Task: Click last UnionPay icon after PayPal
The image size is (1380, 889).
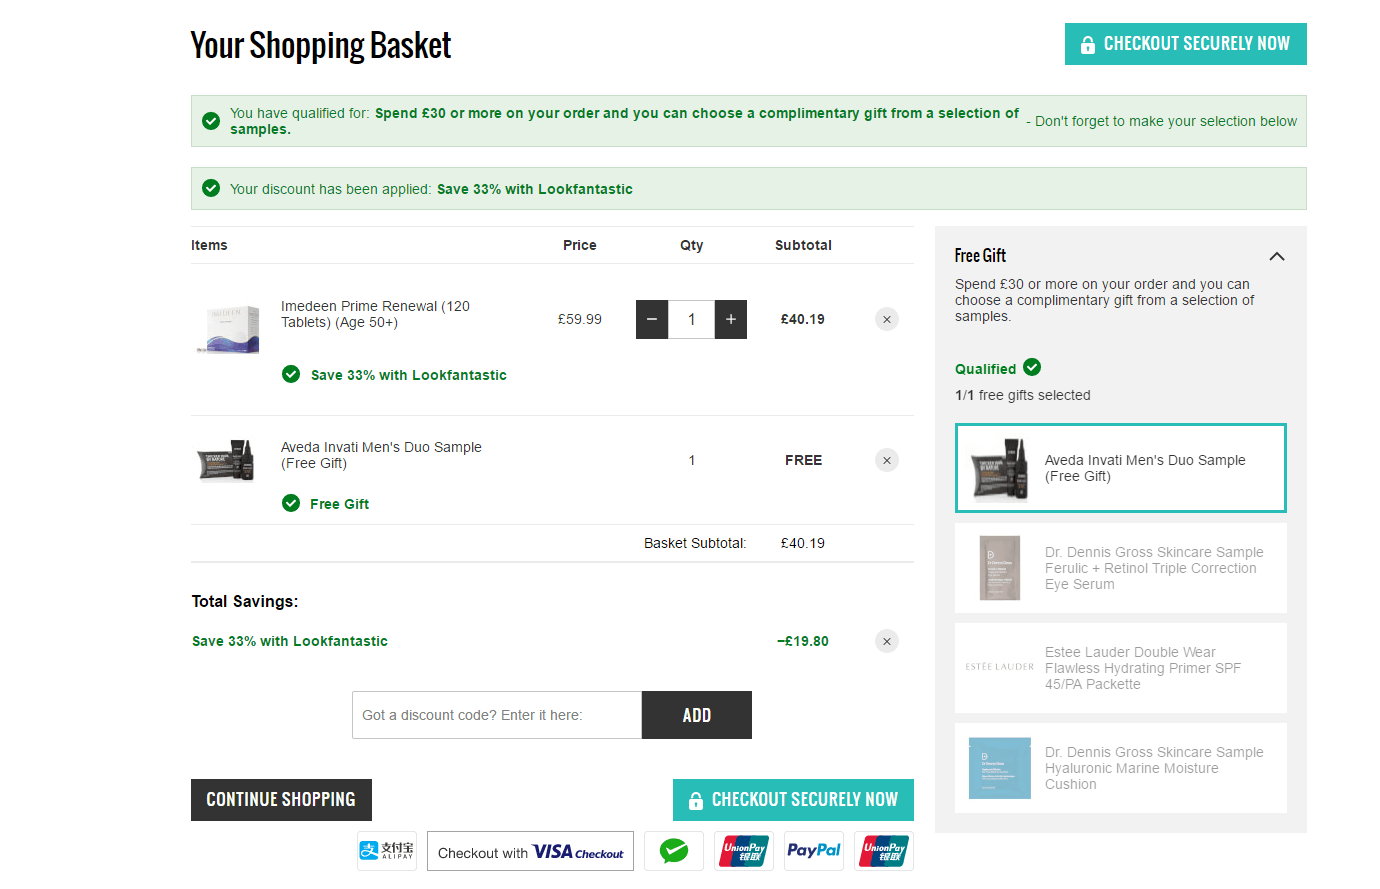Action: (x=884, y=851)
